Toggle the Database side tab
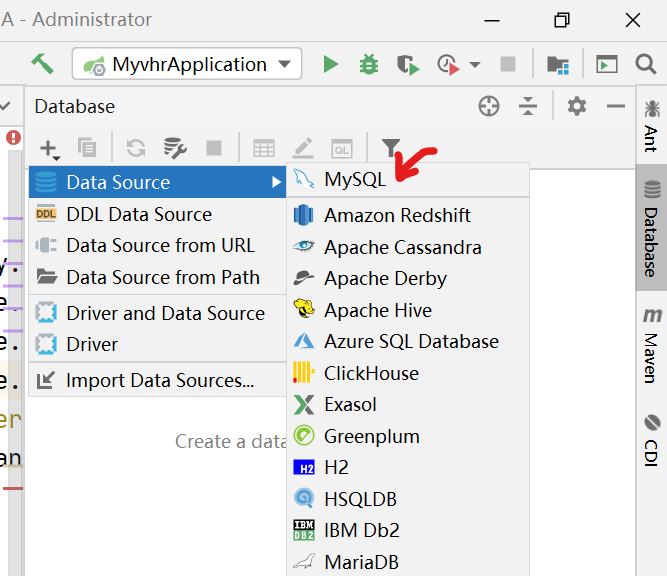Viewport: 667px width, 576px height. (651, 228)
